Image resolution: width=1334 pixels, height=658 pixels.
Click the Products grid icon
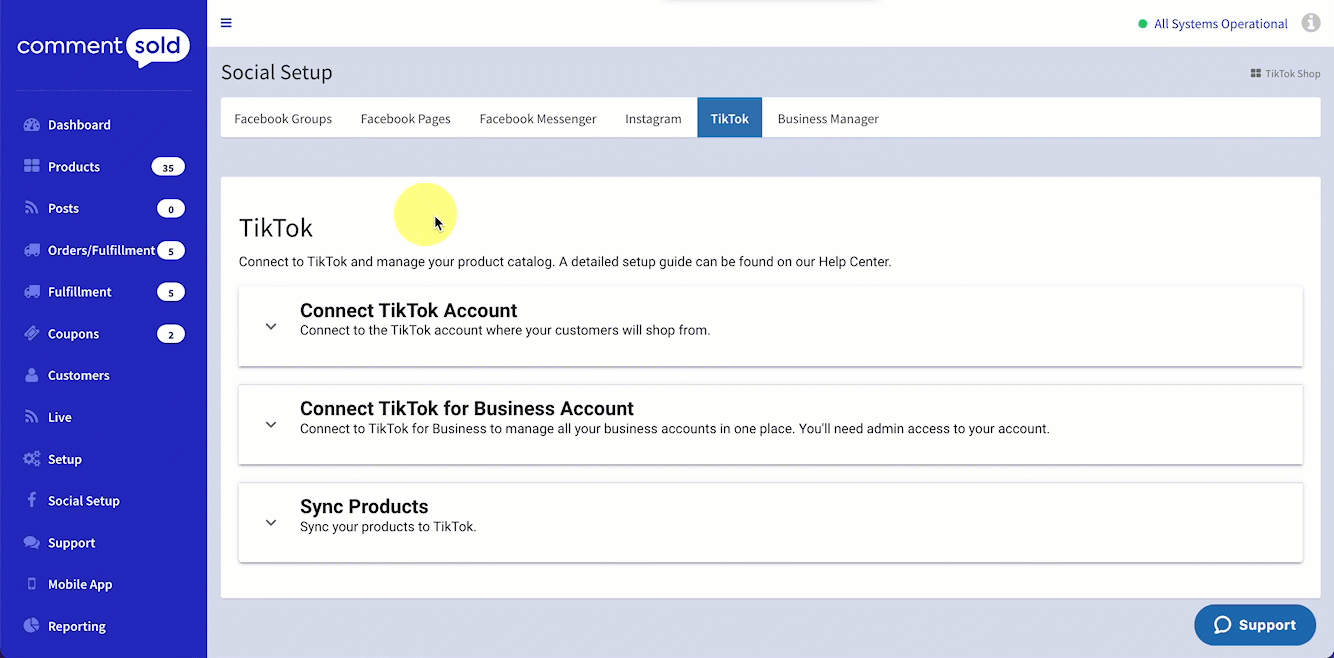(x=31, y=167)
